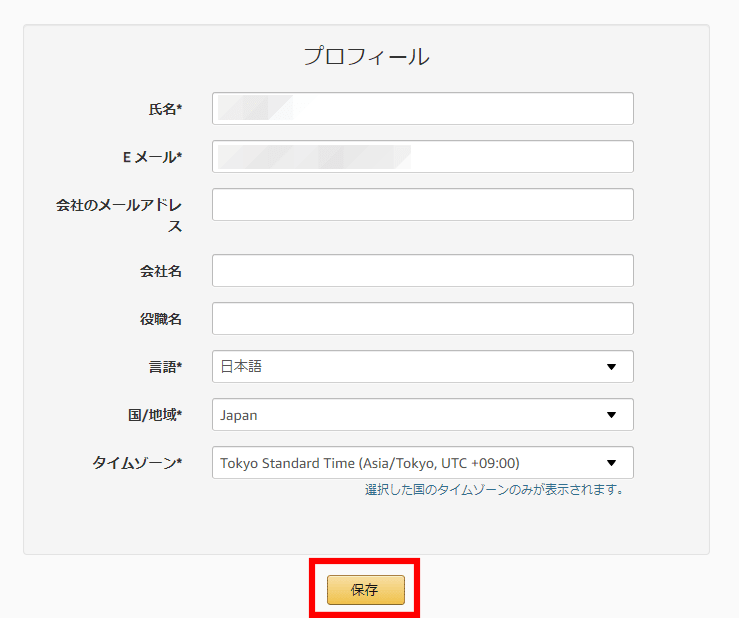This screenshot has width=739, height=618.
Task: Open the 国/地域 dropdown showing Japan
Action: click(423, 414)
